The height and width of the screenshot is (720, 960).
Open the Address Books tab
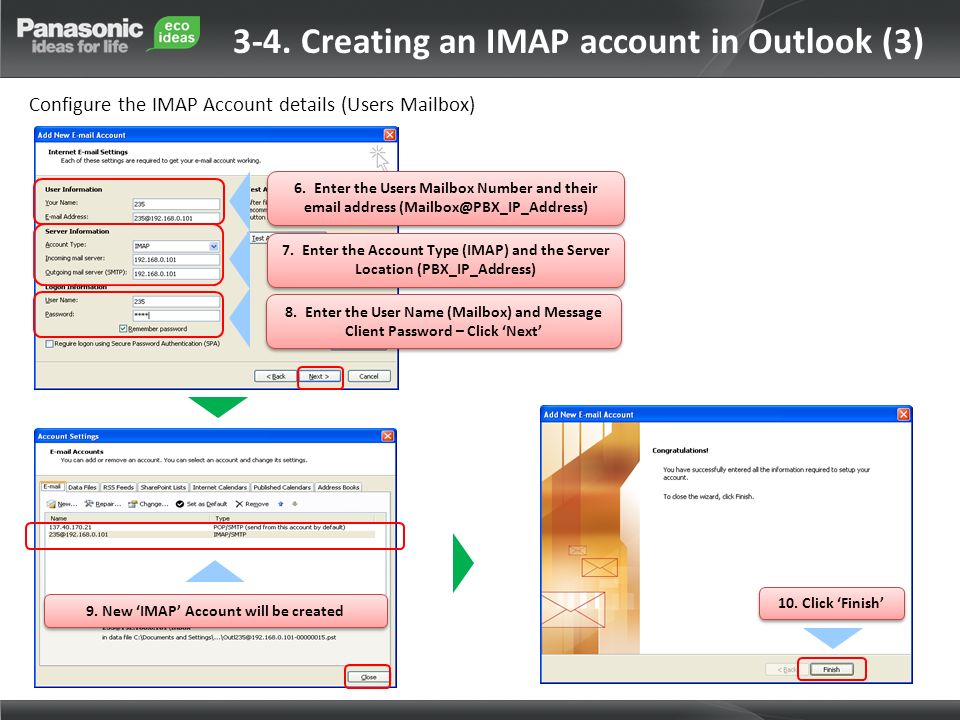click(339, 487)
